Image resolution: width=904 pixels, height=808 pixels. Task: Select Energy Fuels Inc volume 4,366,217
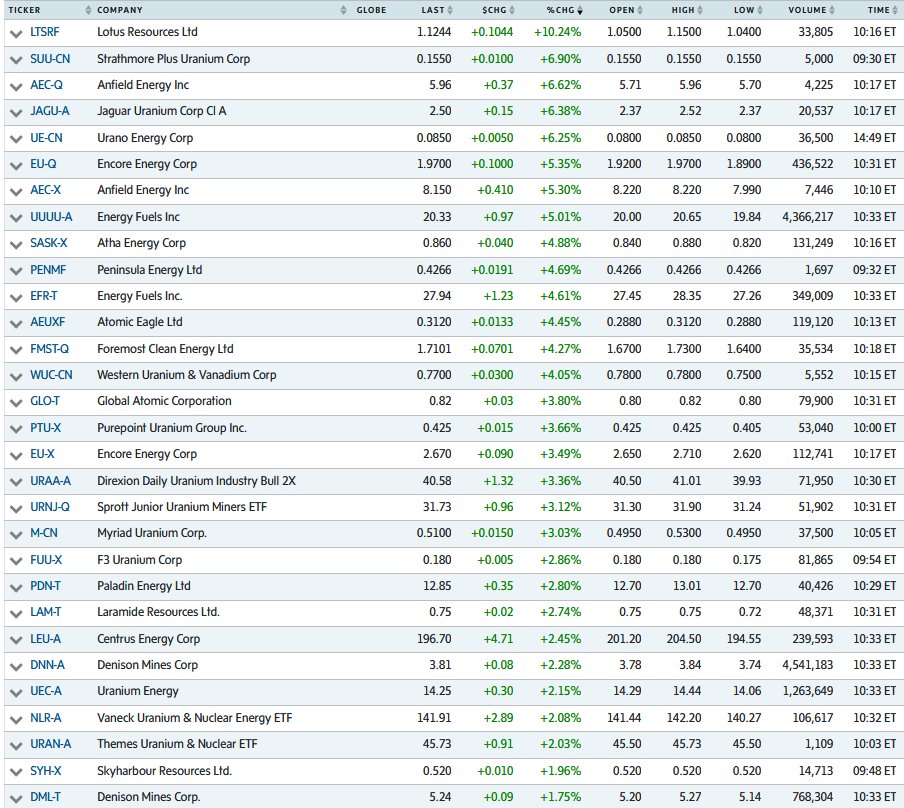808,217
